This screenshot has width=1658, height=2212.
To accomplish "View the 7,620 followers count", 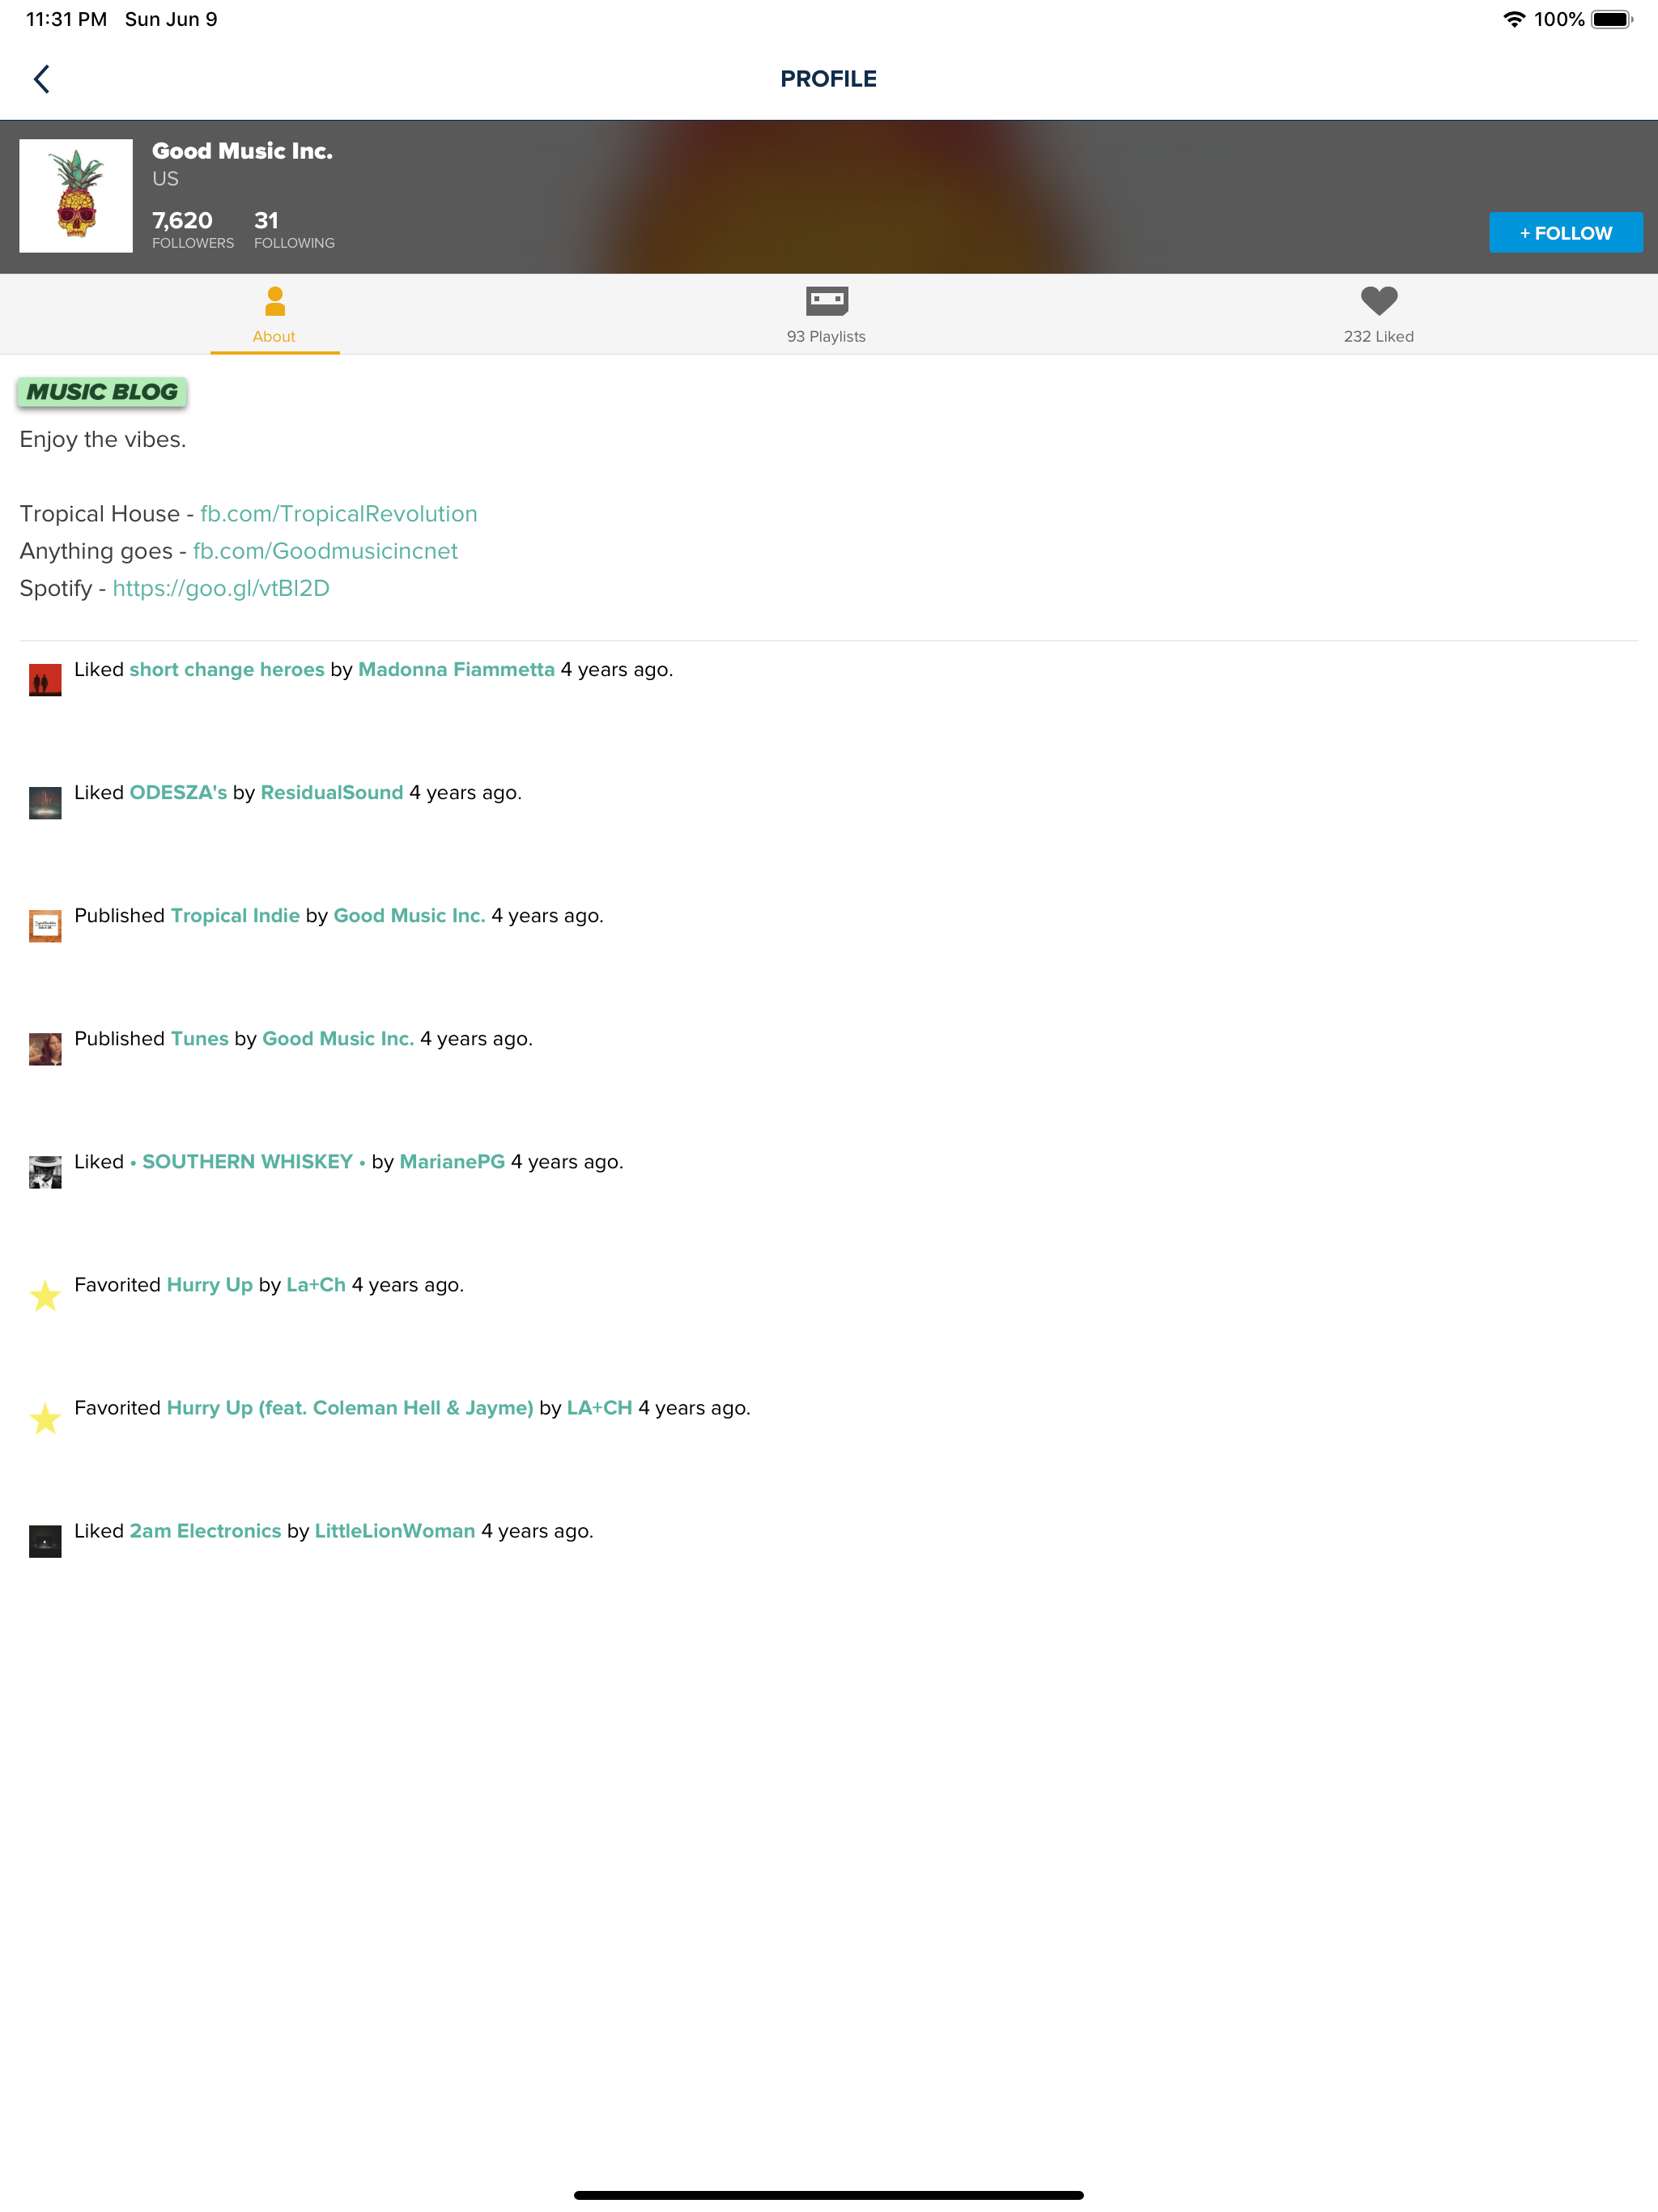I will 192,229.
